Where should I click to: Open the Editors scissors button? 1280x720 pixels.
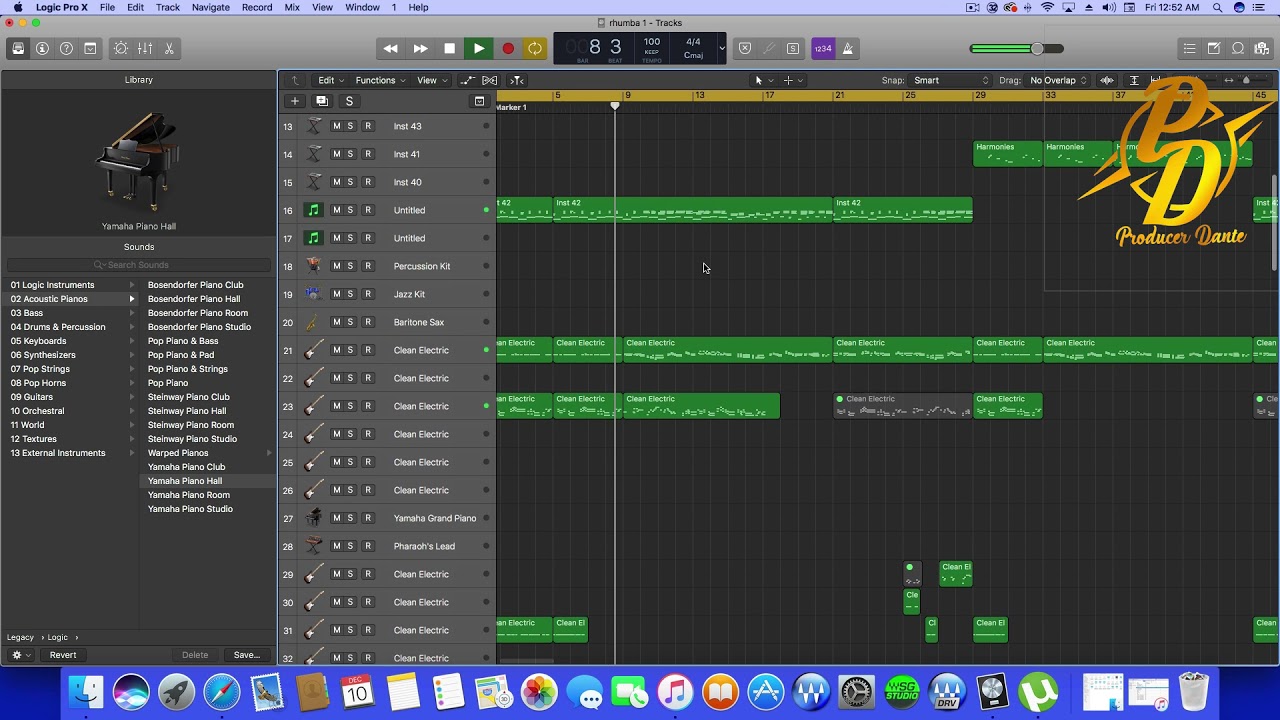click(169, 48)
